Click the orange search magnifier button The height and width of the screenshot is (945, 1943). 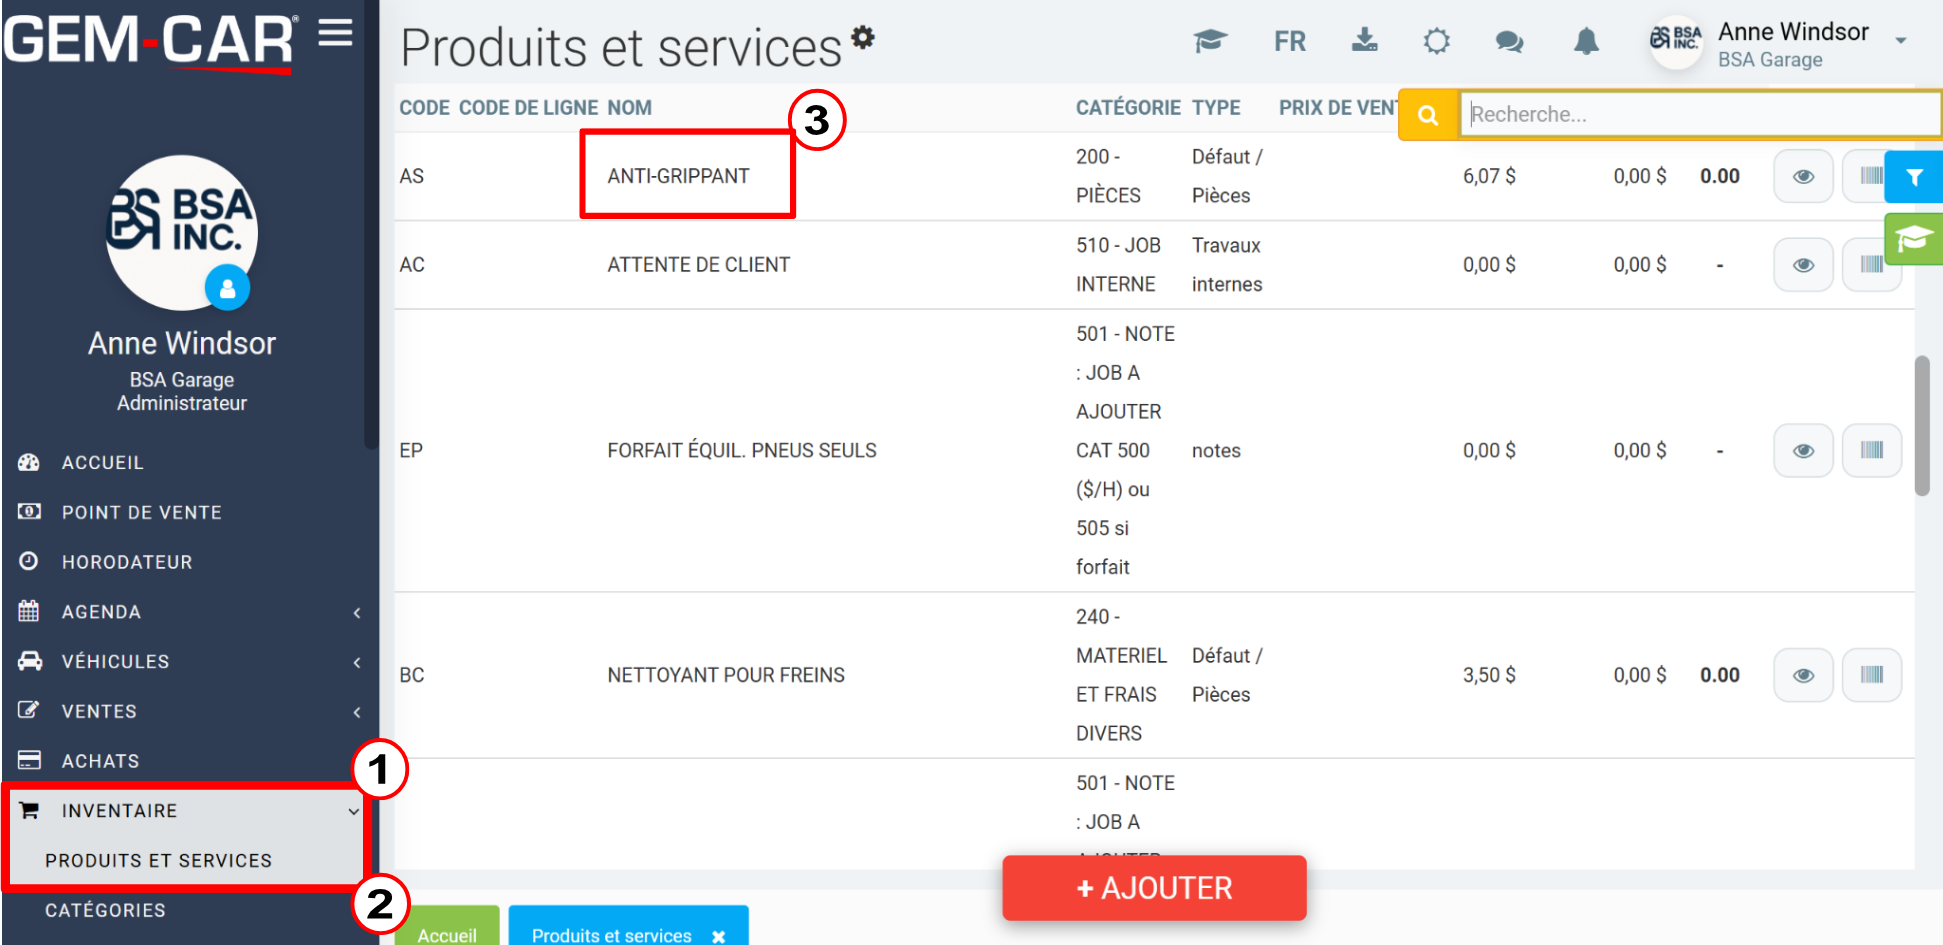(x=1428, y=115)
